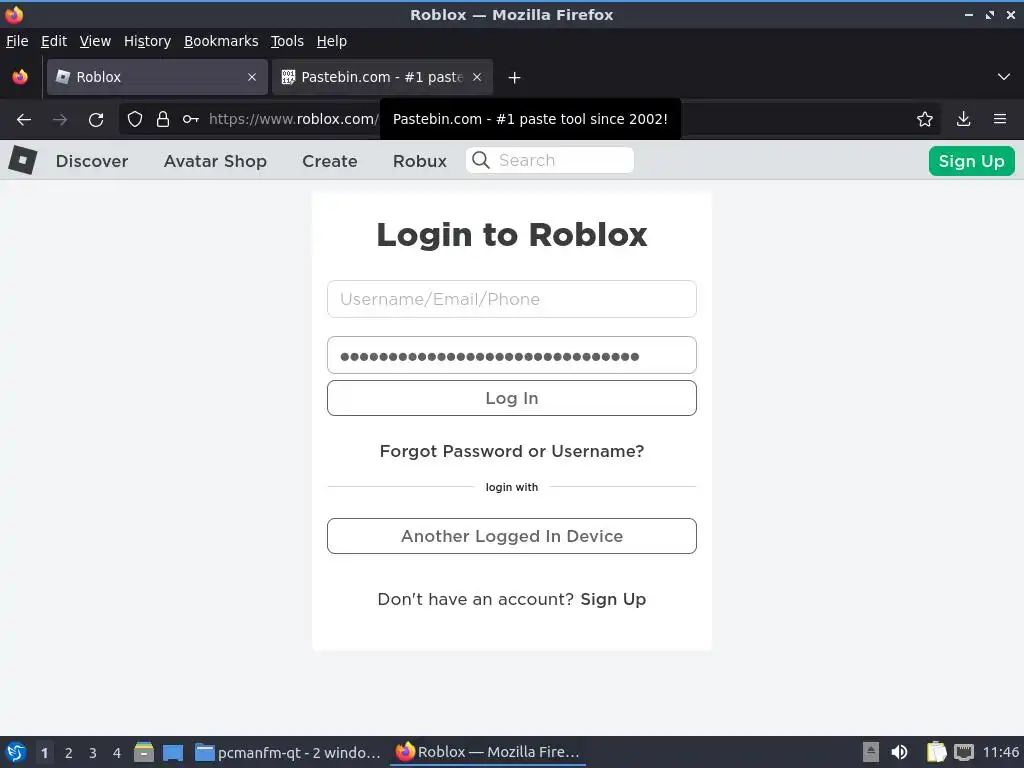The height and width of the screenshot is (768, 1024).
Task: Open the Edit menu
Action: [x=54, y=41]
